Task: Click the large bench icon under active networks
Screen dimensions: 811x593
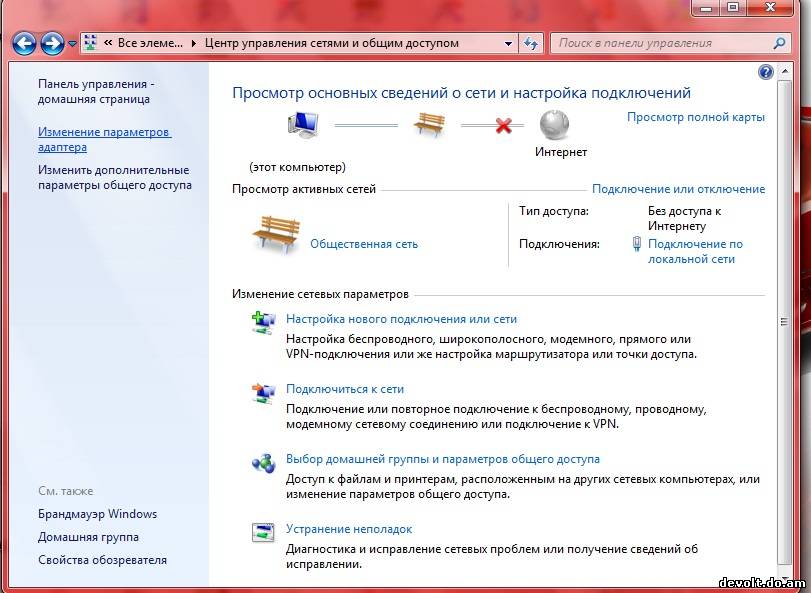Action: (276, 235)
